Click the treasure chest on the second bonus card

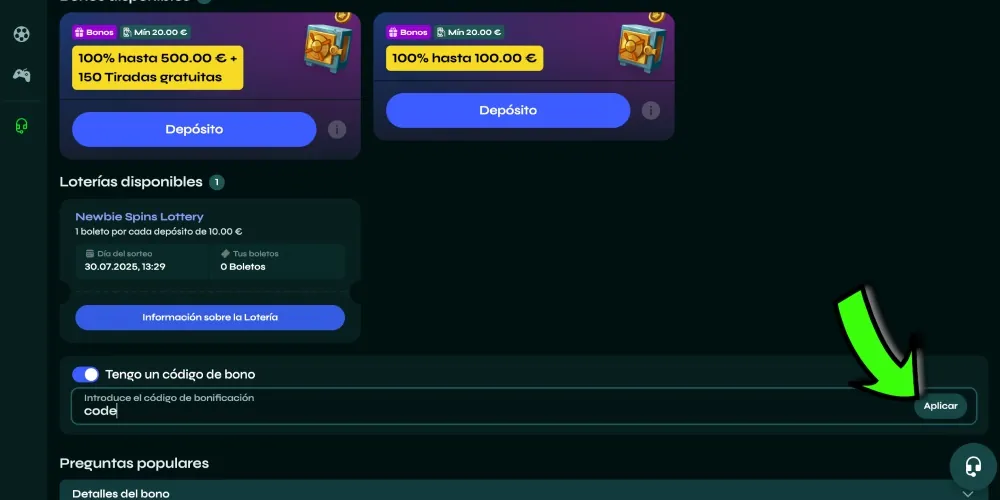pyautogui.click(x=642, y=47)
